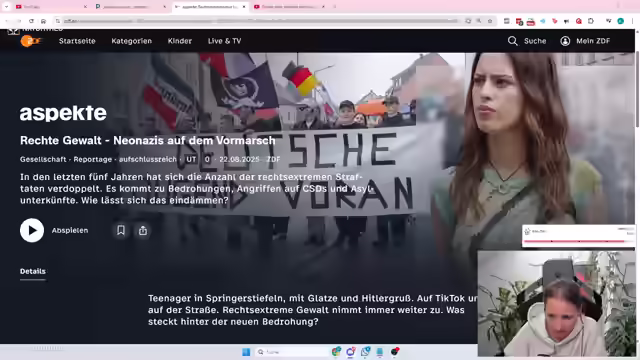Open a new browser tab with plus button
This screenshot has height=360, width=640.
pyautogui.click(x=334, y=7)
